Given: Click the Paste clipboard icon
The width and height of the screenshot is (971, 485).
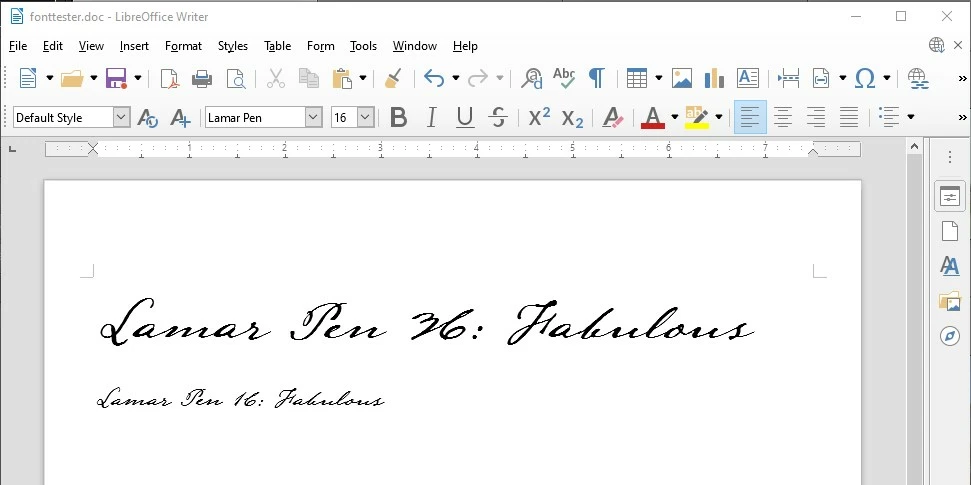Looking at the screenshot, I should pos(342,79).
